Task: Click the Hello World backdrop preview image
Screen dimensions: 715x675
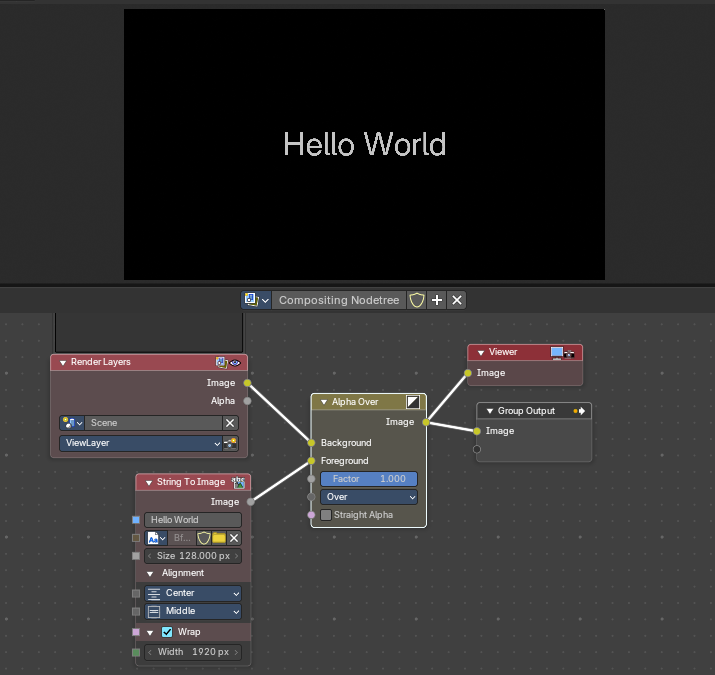Action: (x=364, y=144)
